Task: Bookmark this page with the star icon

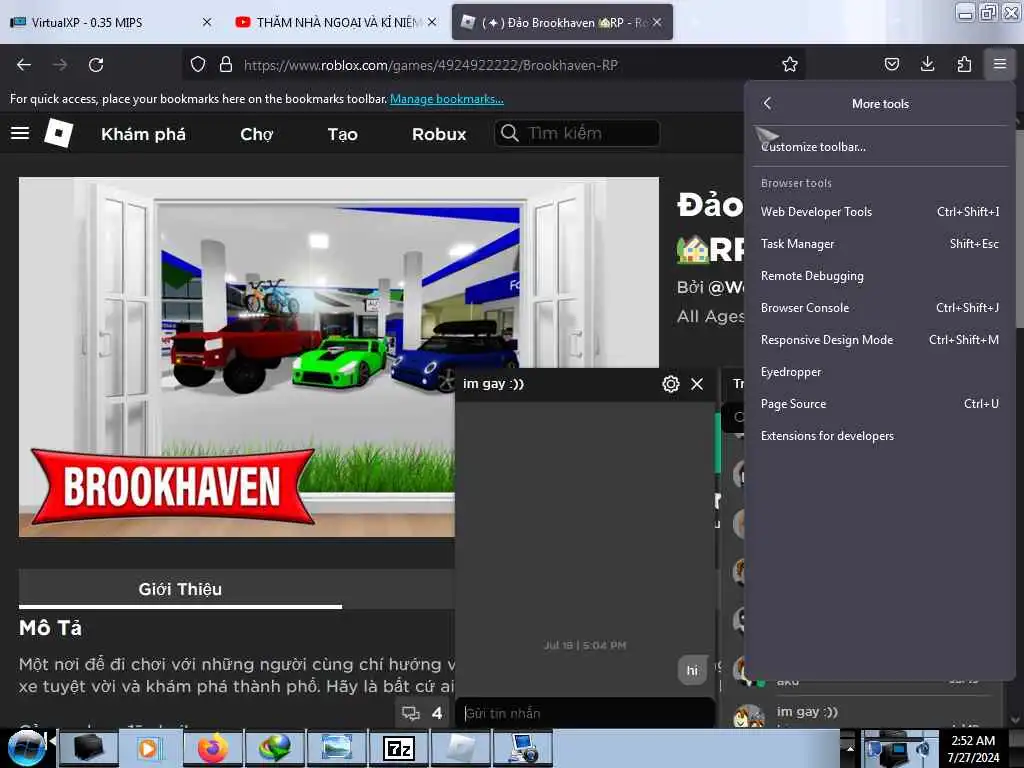Action: pyautogui.click(x=790, y=64)
